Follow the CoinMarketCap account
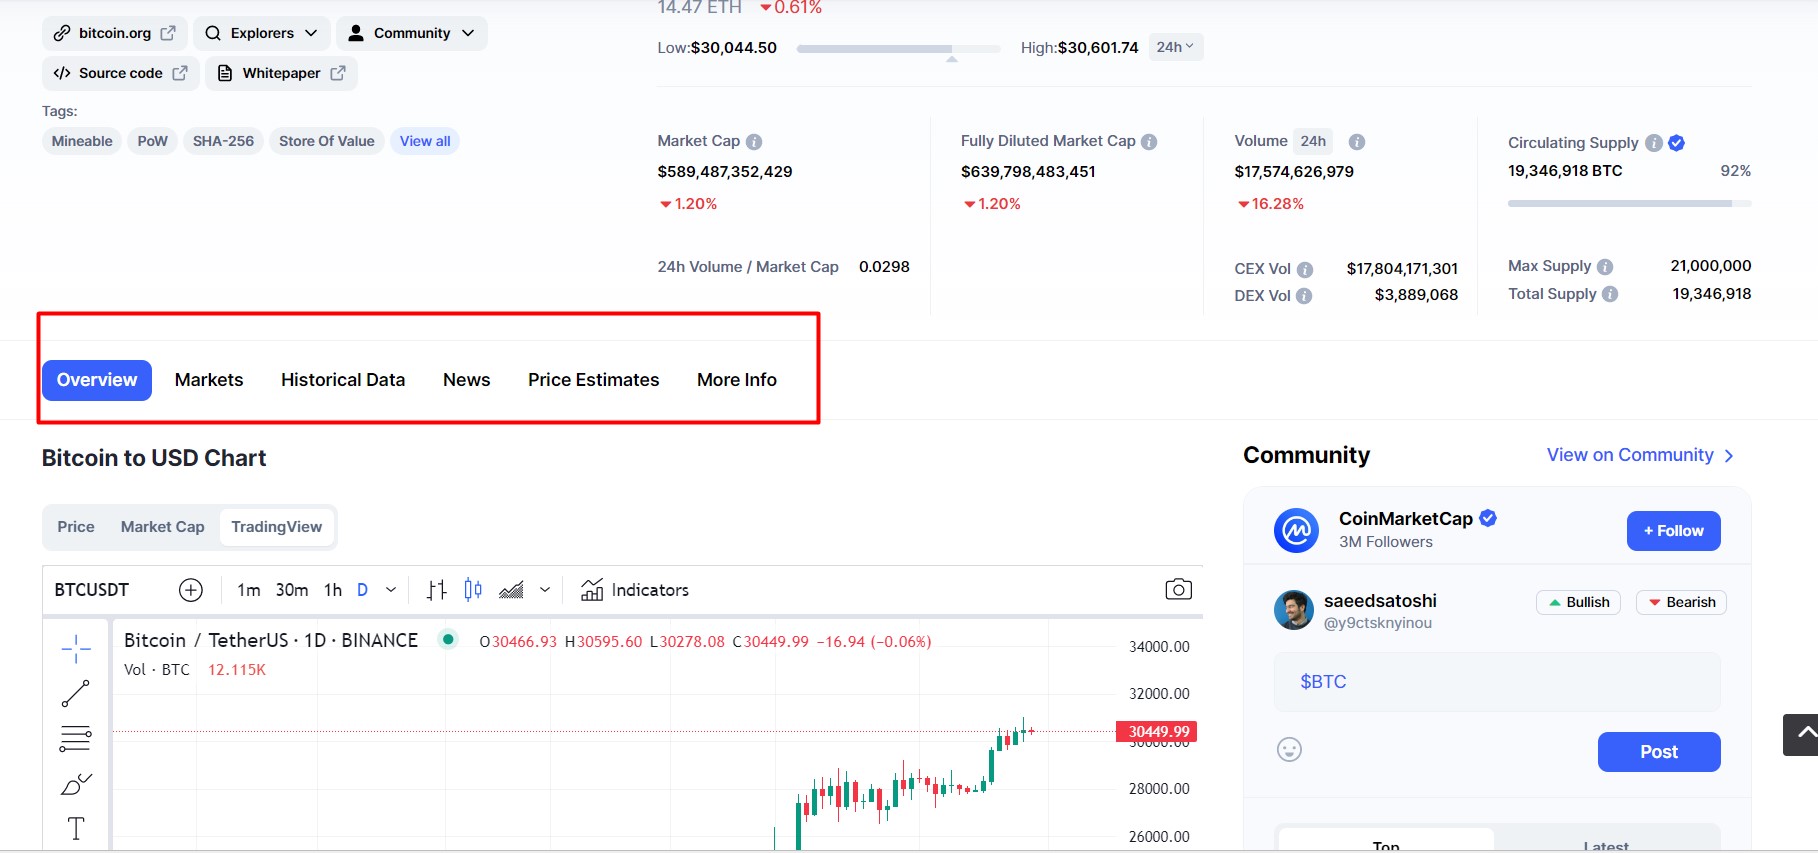 1673,531
